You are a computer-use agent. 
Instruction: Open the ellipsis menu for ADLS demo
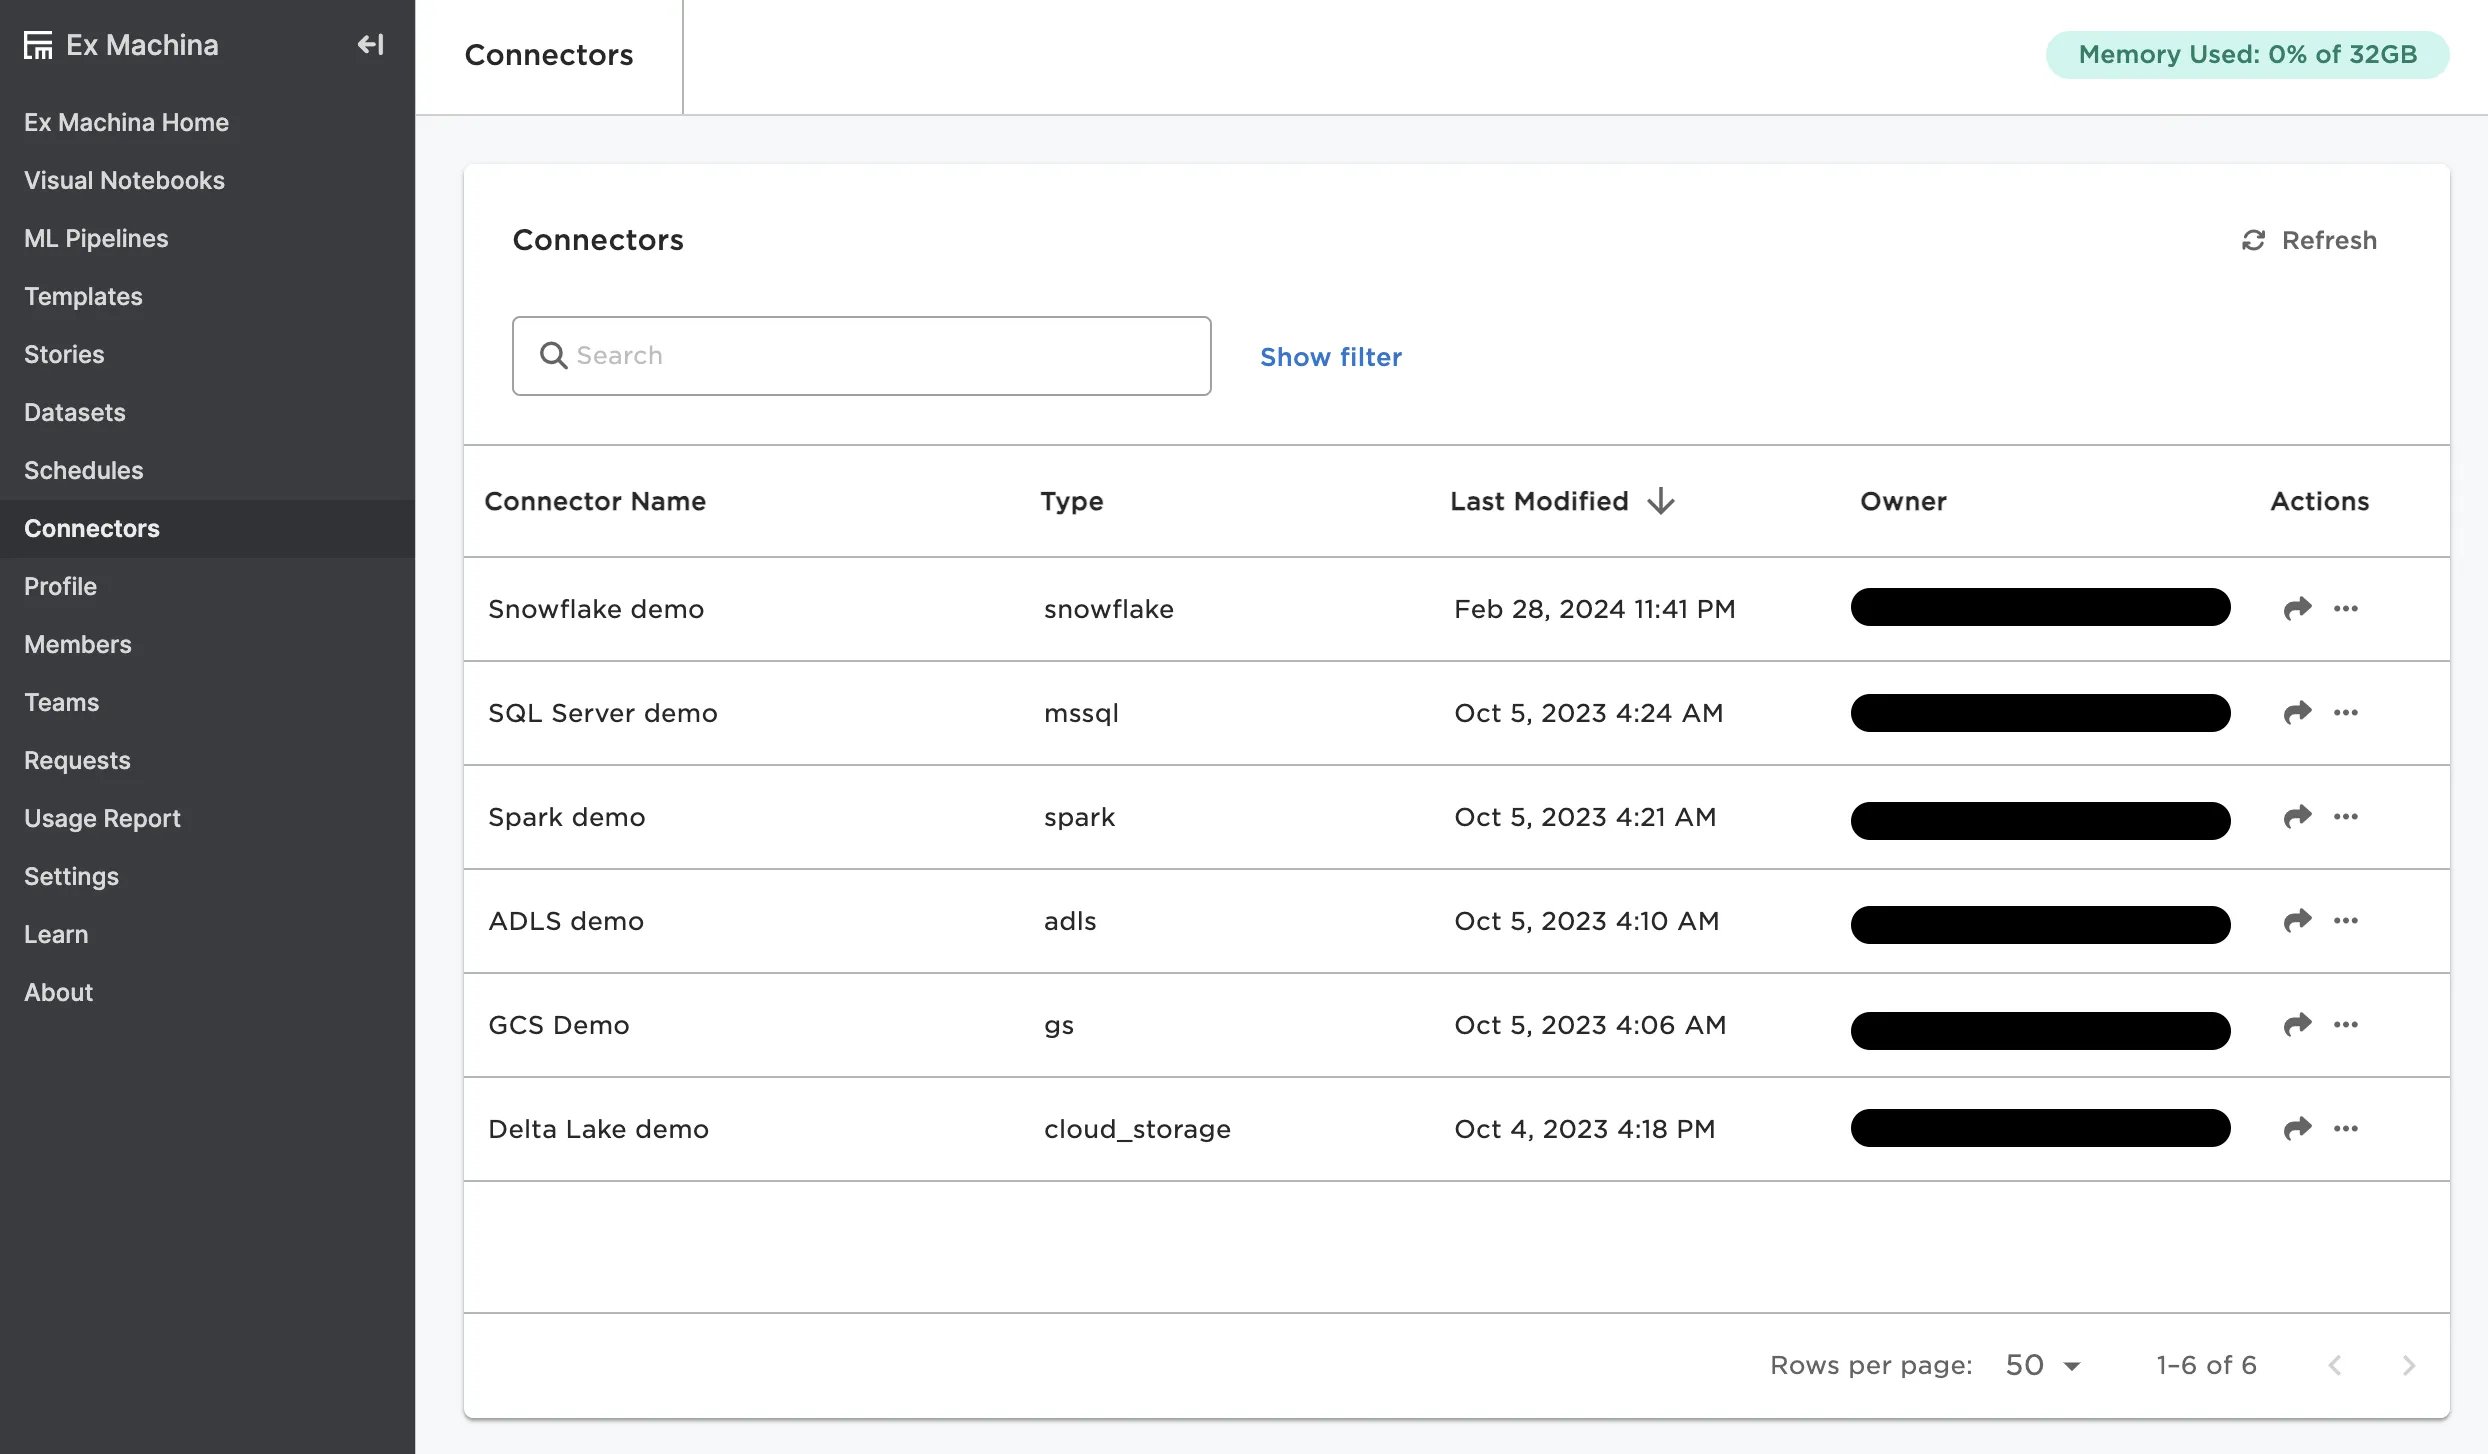pos(2346,921)
